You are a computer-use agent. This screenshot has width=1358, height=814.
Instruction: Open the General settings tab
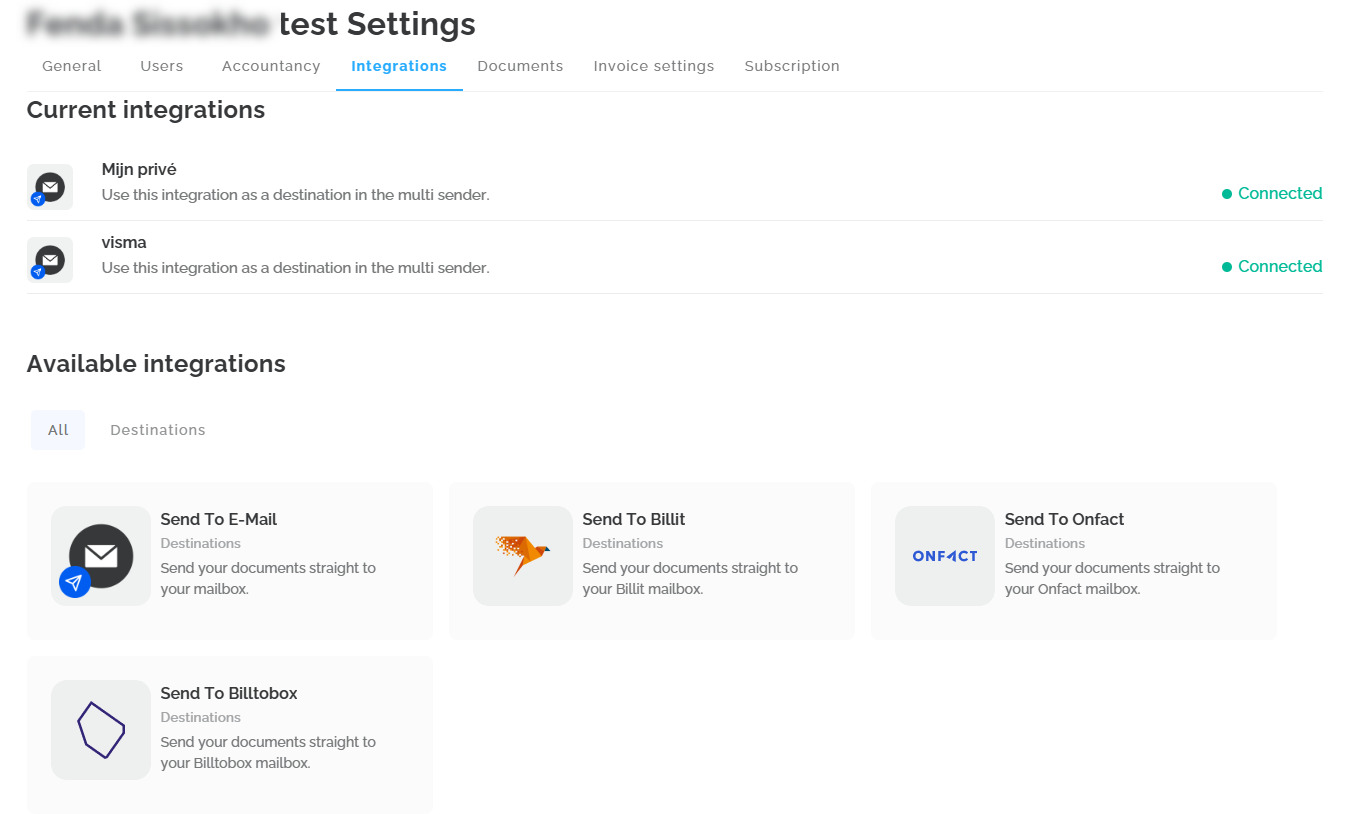[72, 66]
